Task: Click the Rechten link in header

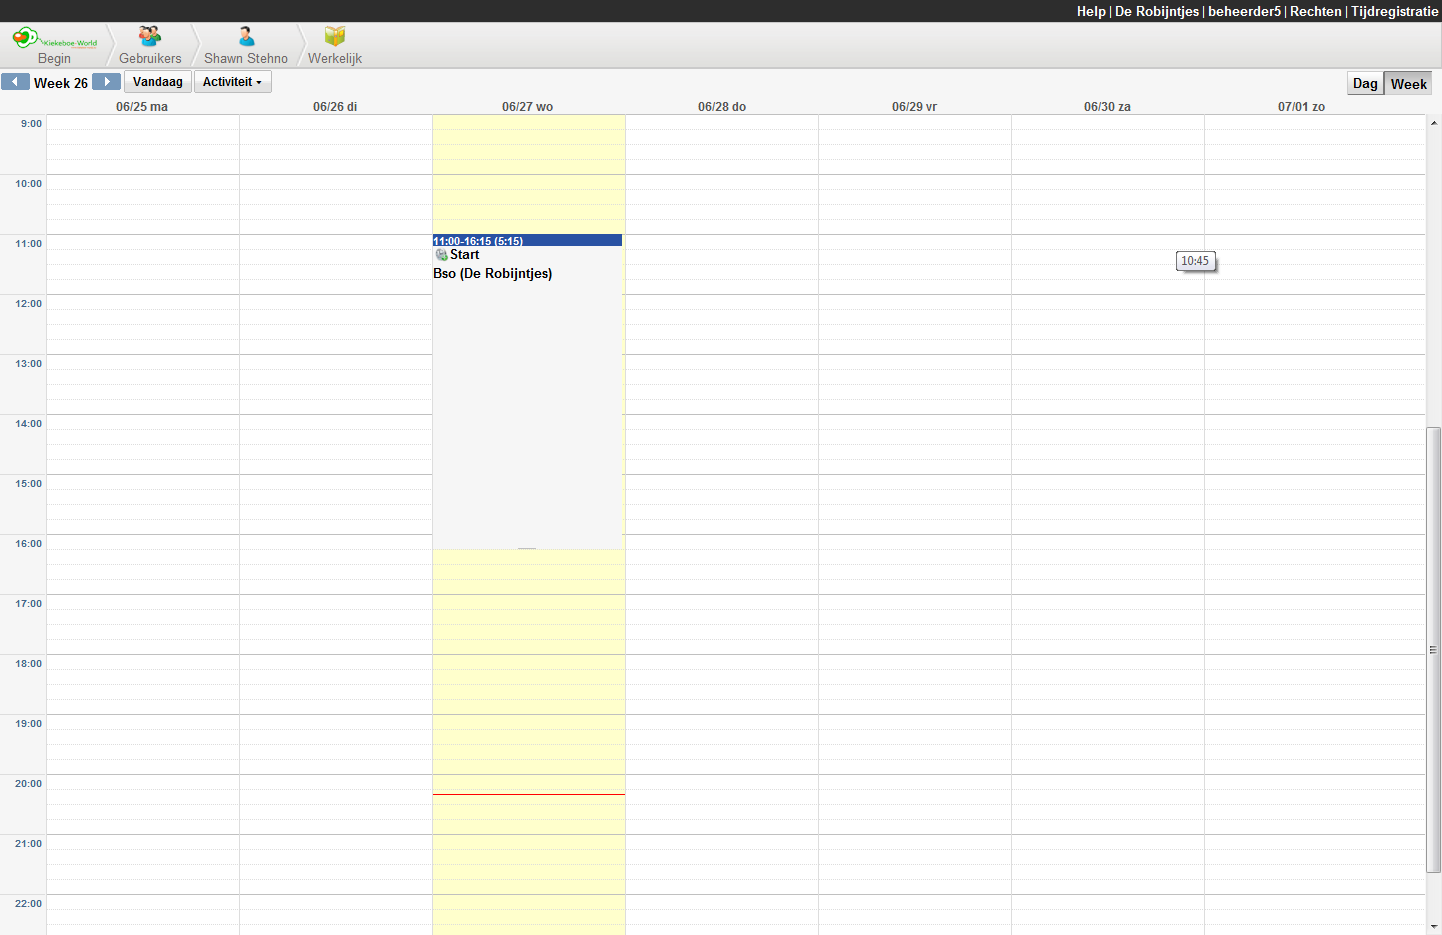Action: pyautogui.click(x=1315, y=11)
